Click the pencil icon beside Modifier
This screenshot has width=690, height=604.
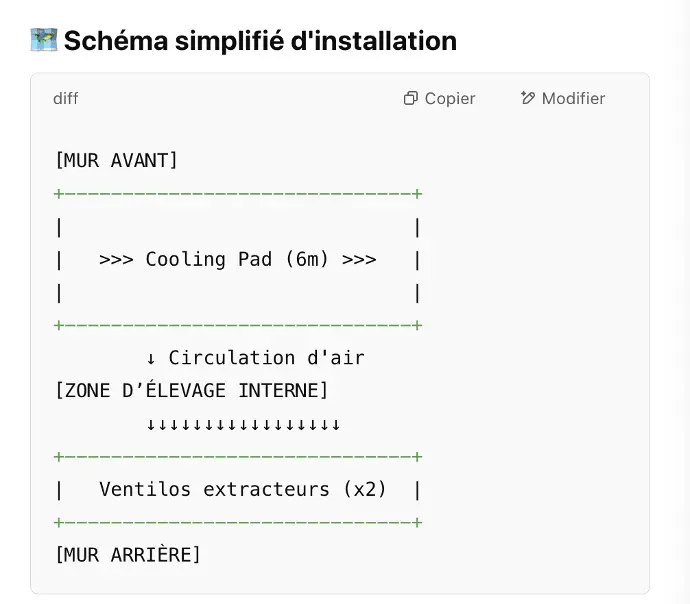pyautogui.click(x=528, y=98)
